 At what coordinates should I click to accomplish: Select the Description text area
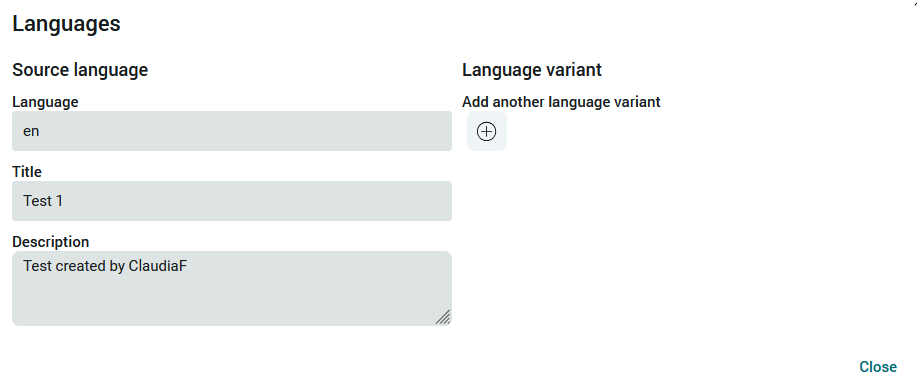click(232, 288)
